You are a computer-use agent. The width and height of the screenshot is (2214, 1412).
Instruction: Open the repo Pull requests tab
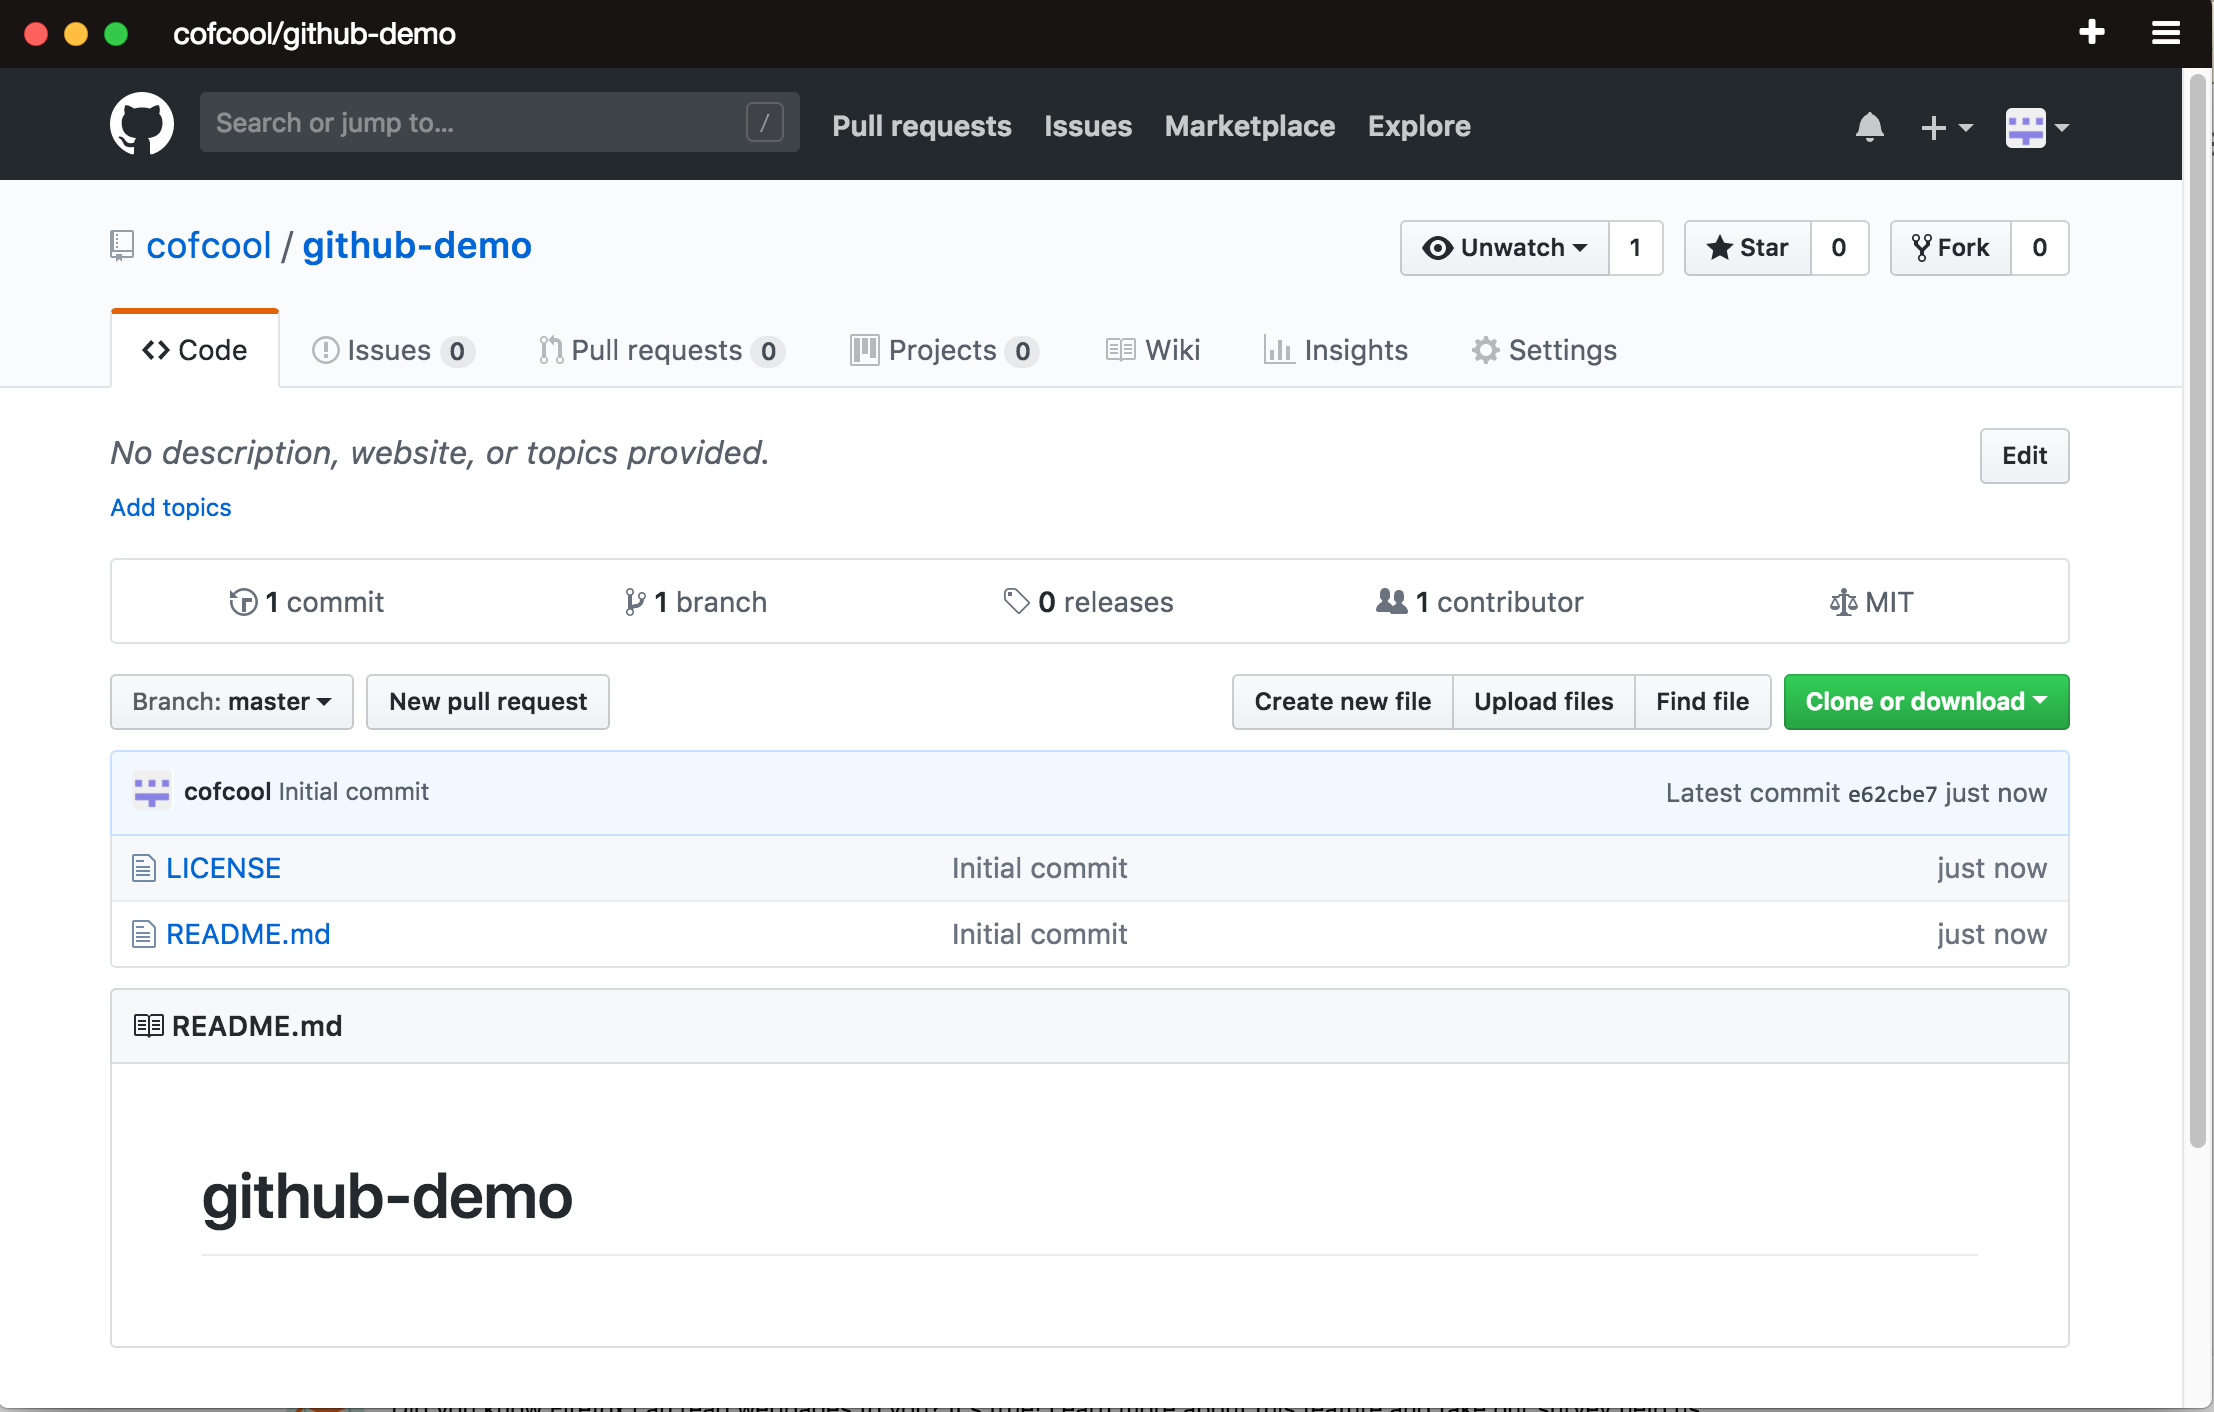(661, 350)
